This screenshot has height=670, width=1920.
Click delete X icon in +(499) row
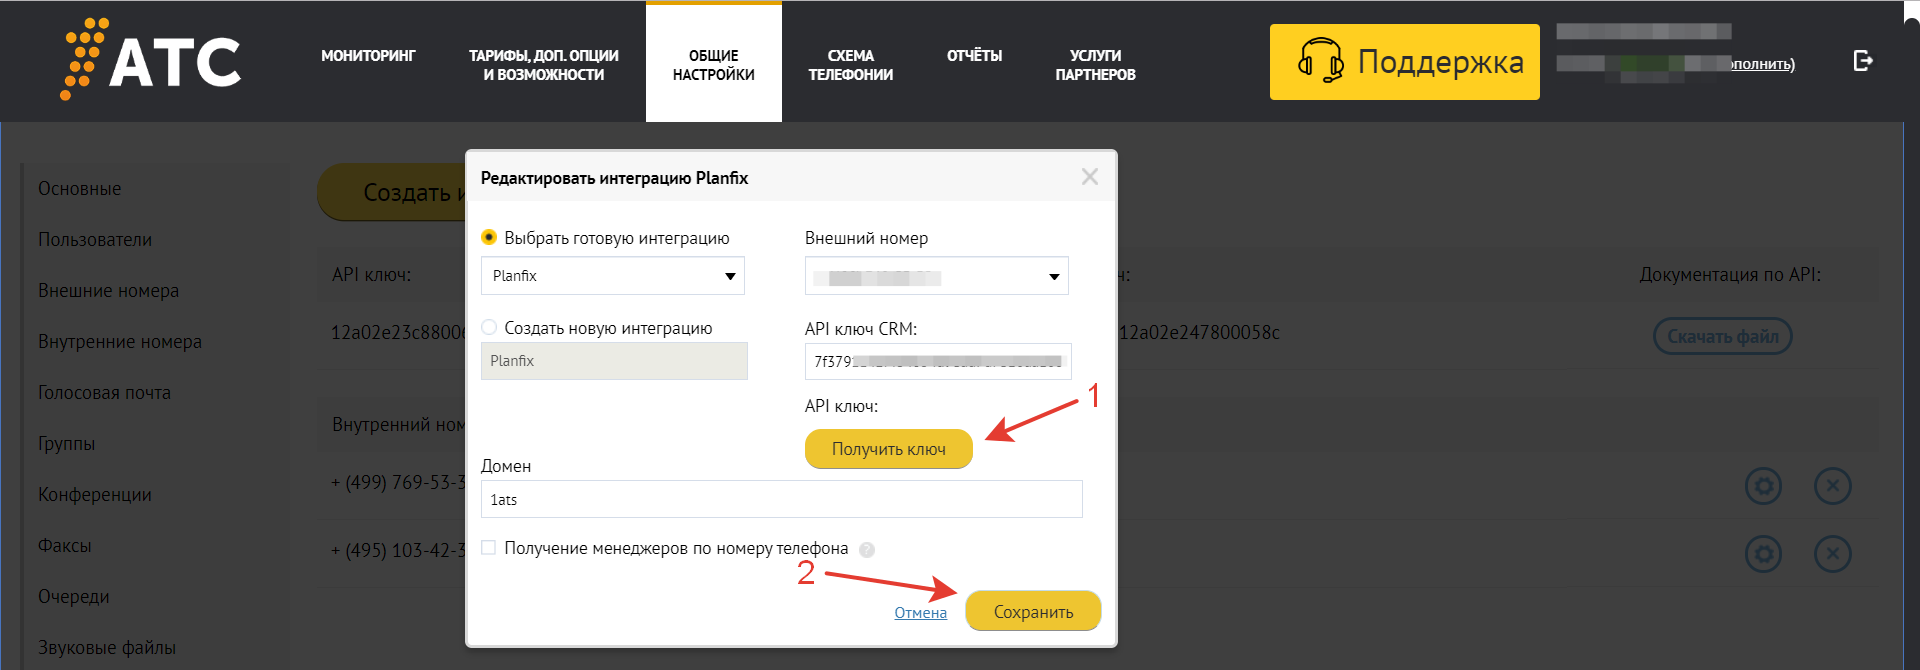(1833, 487)
